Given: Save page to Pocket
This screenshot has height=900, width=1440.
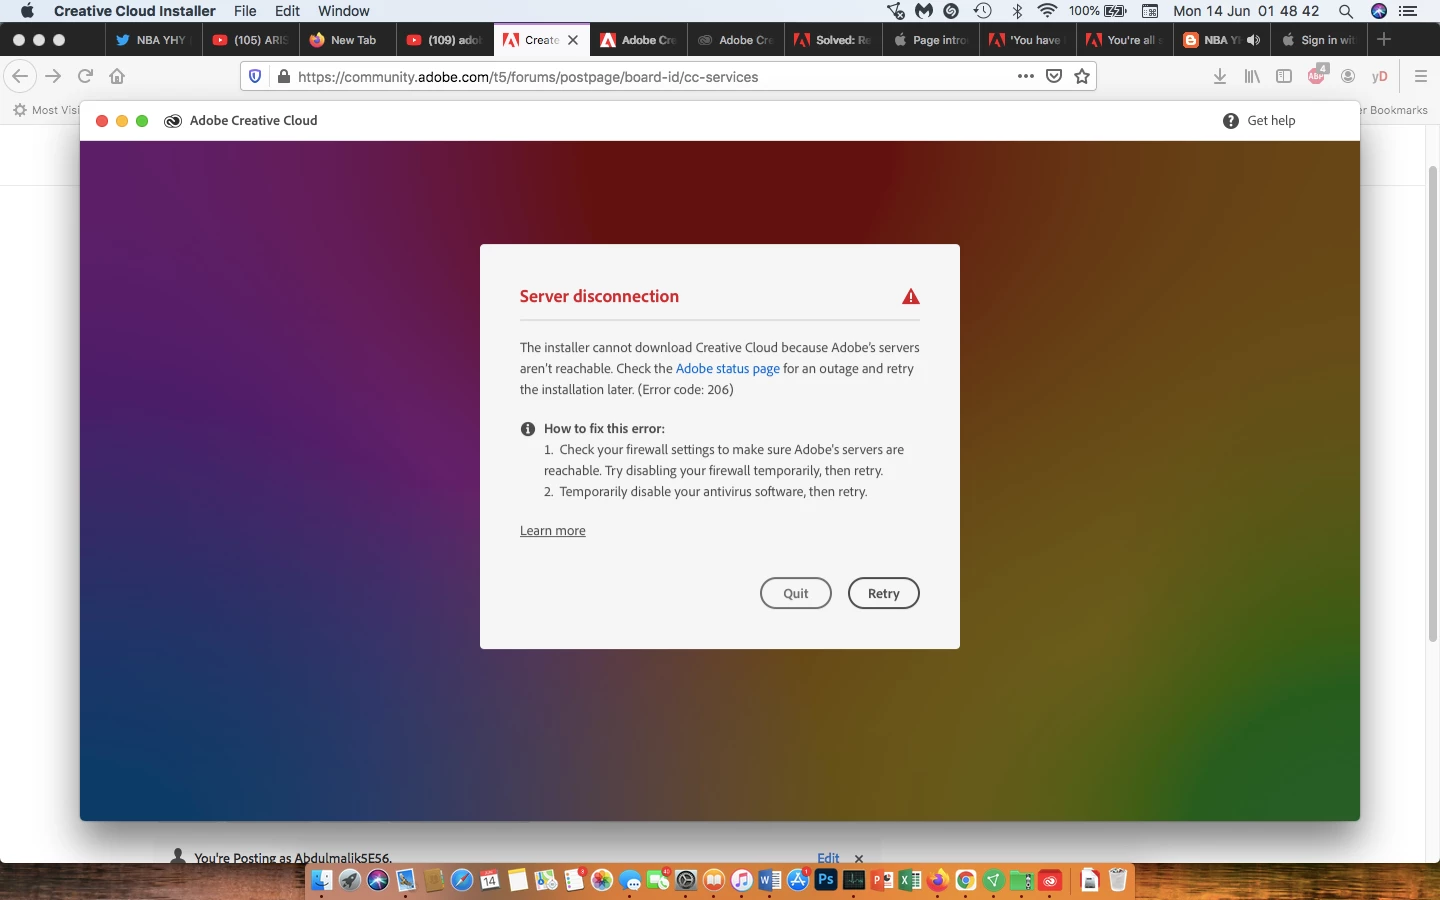Looking at the screenshot, I should [1054, 76].
